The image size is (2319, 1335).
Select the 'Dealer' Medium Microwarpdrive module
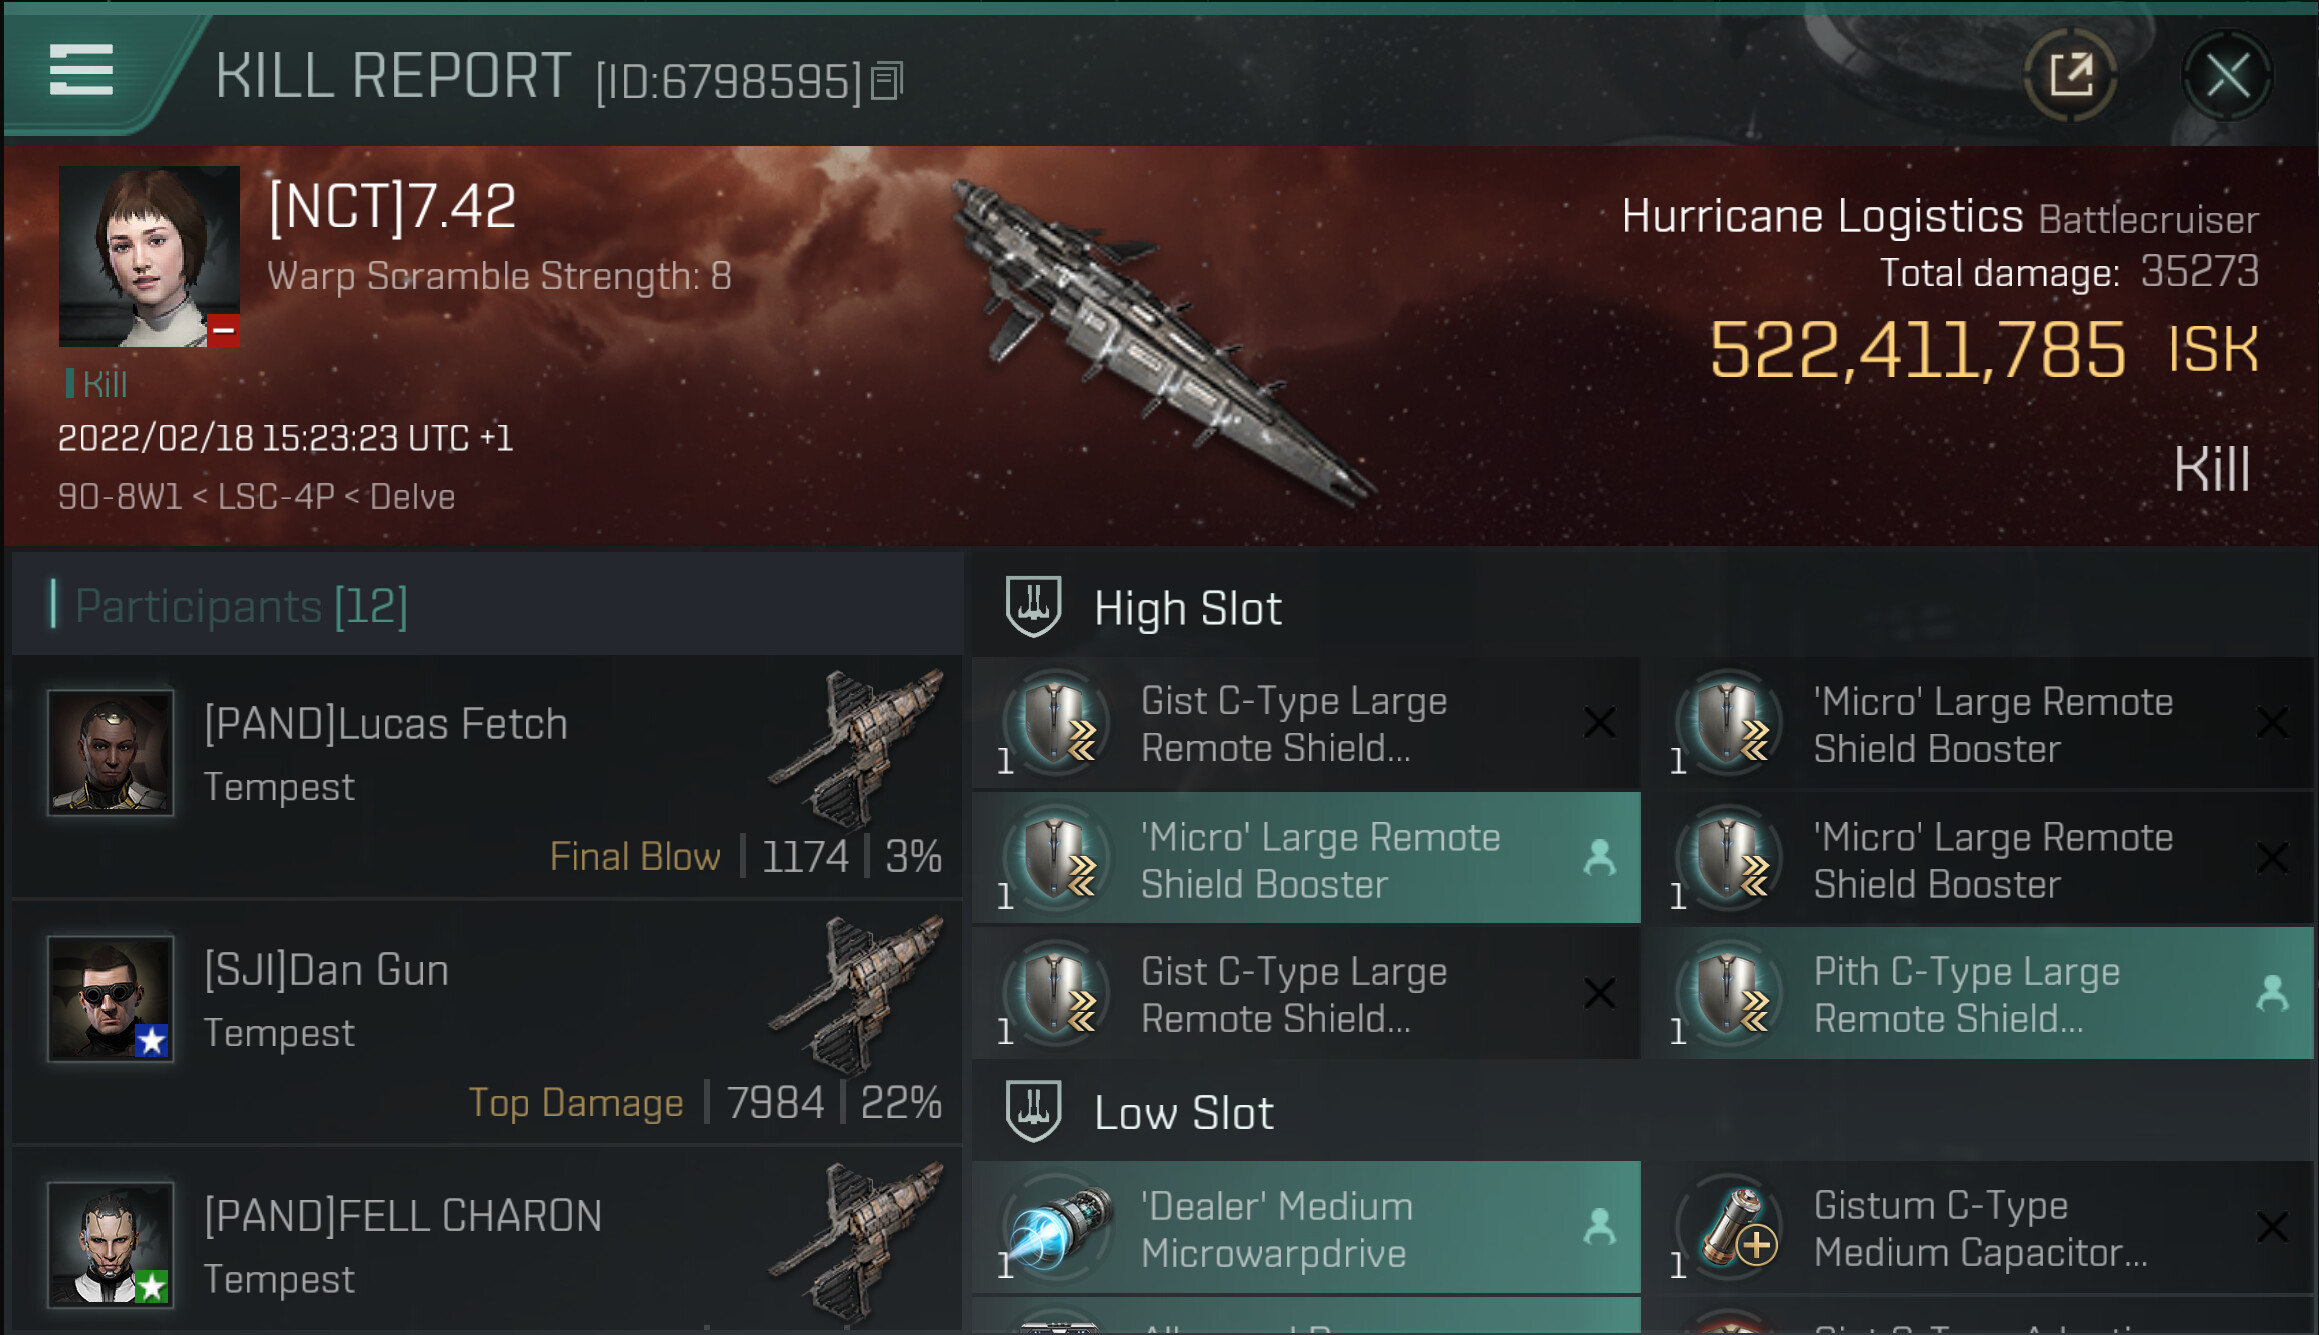coord(1306,1228)
